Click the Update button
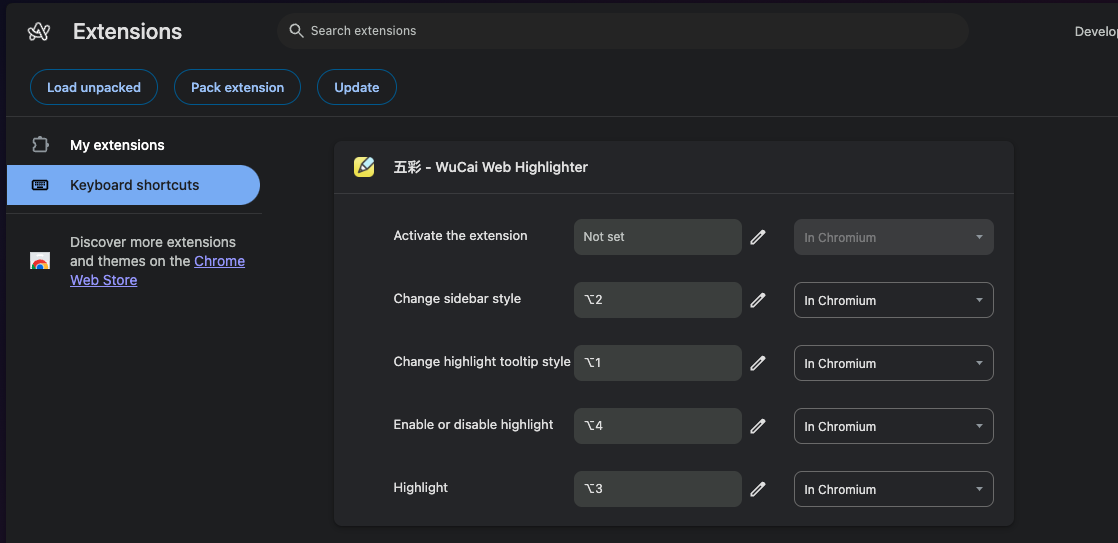 coord(357,87)
